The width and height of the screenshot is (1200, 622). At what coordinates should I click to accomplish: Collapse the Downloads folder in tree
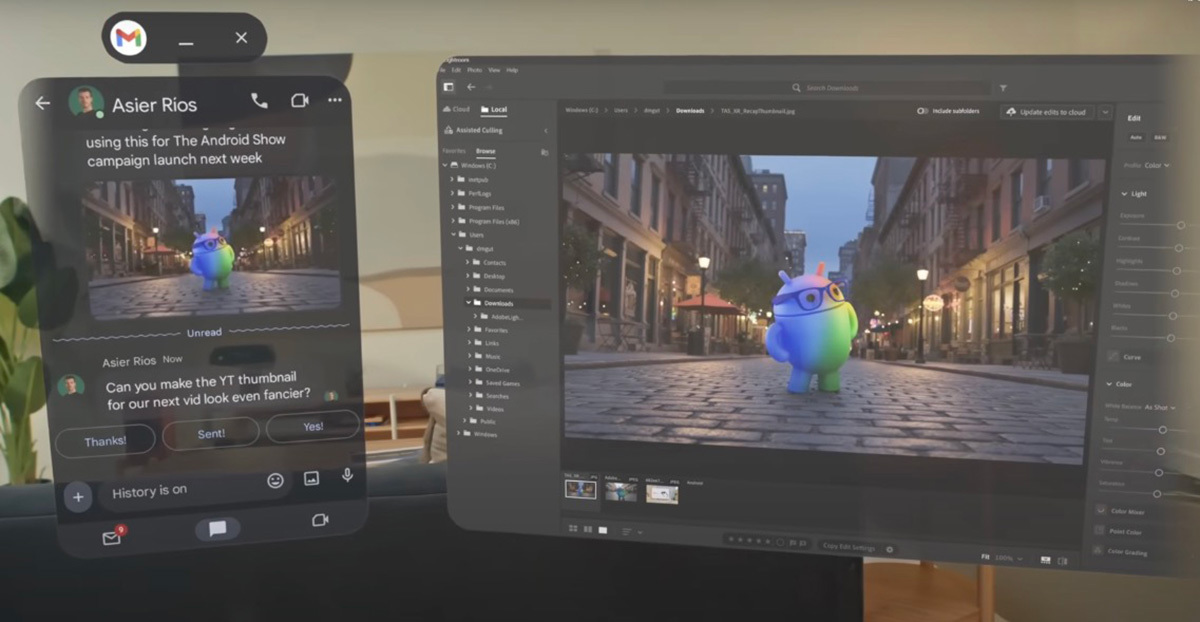(x=467, y=302)
